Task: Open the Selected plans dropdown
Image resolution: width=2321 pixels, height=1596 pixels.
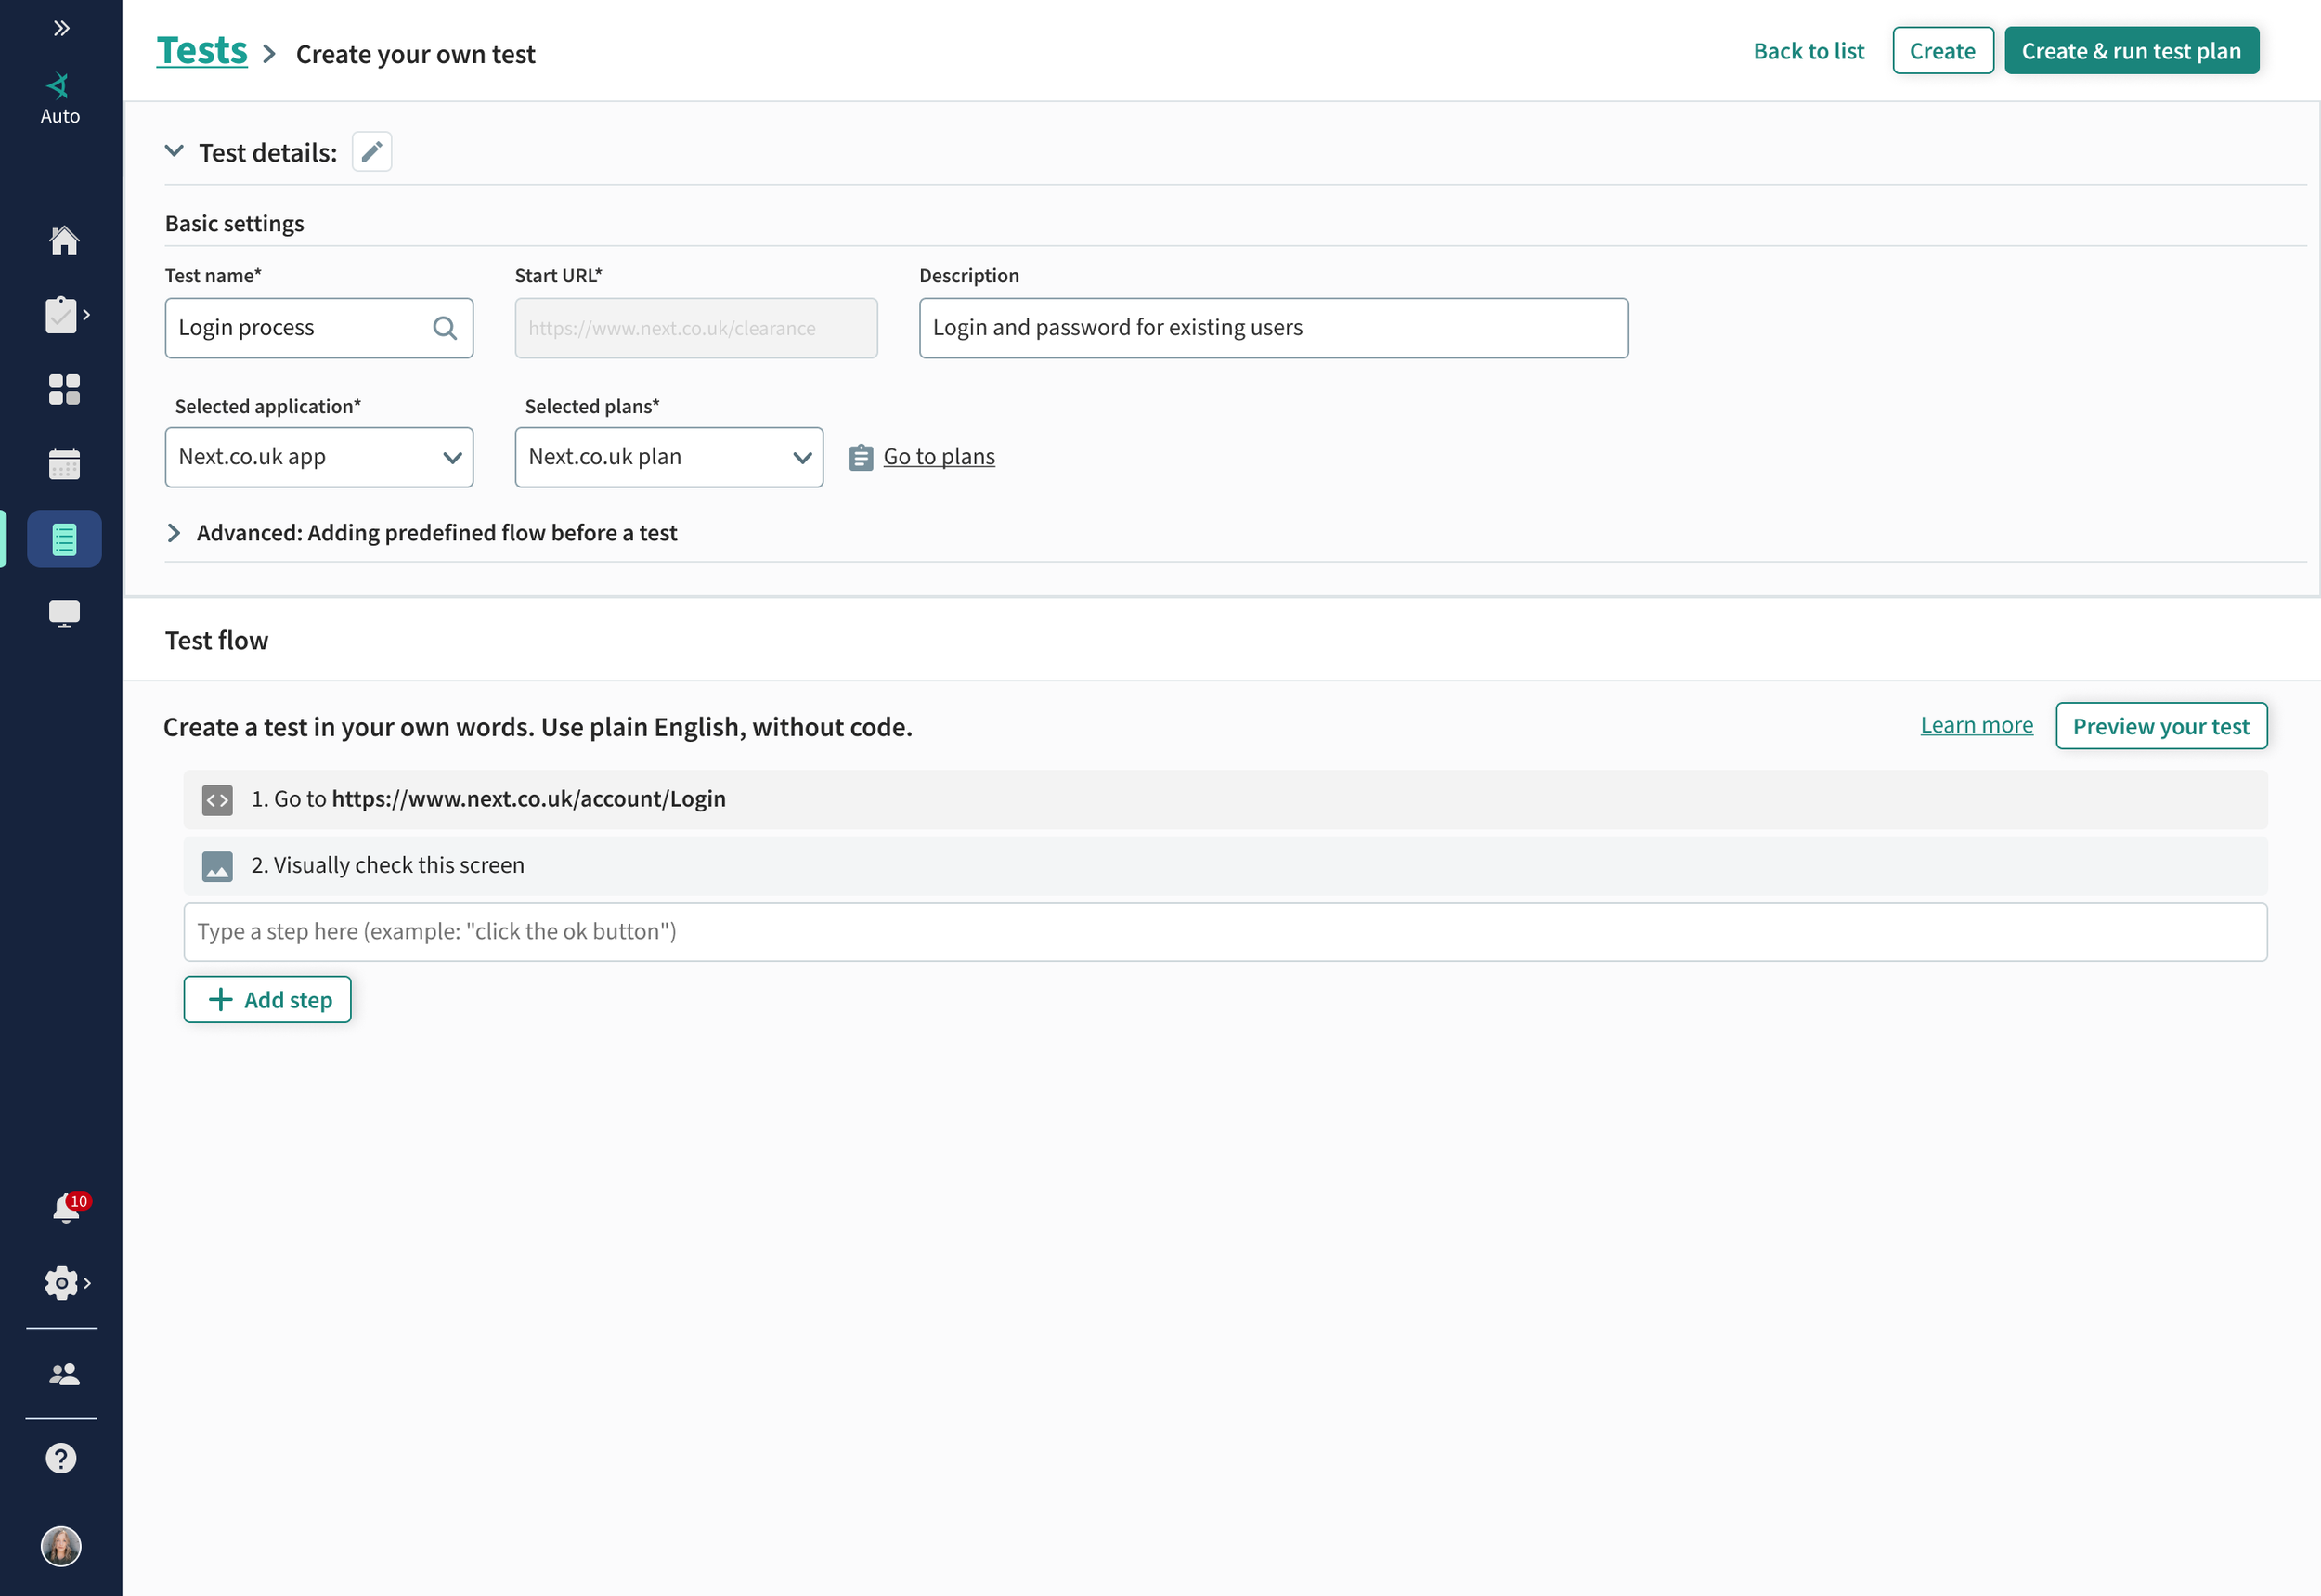Action: pyautogui.click(x=669, y=457)
